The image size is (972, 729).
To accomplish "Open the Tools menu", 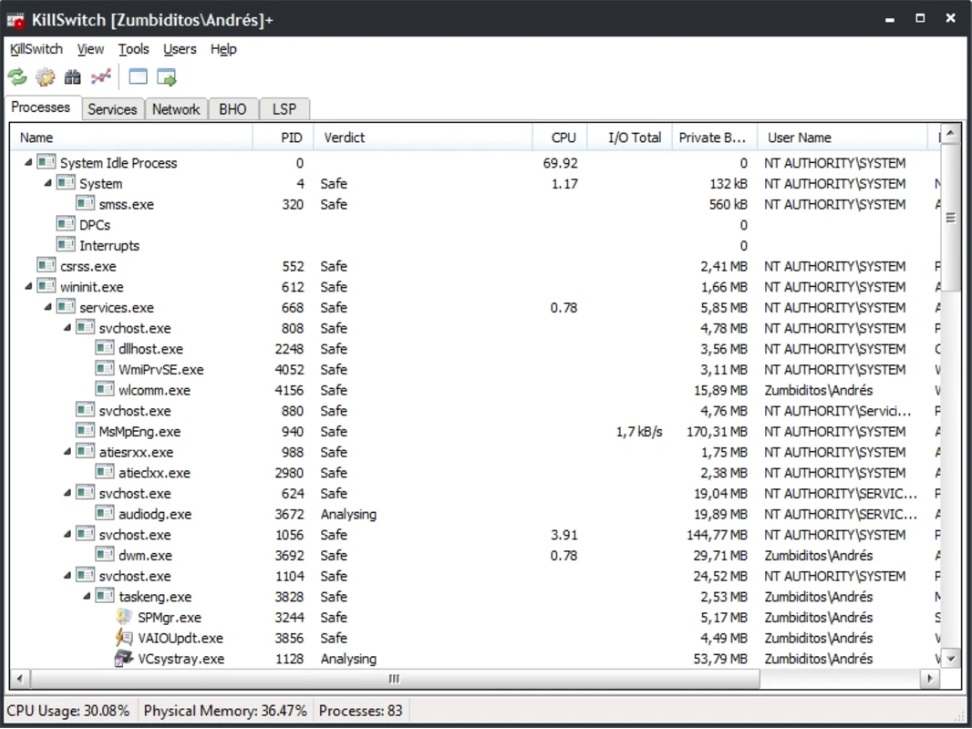I will pyautogui.click(x=133, y=49).
